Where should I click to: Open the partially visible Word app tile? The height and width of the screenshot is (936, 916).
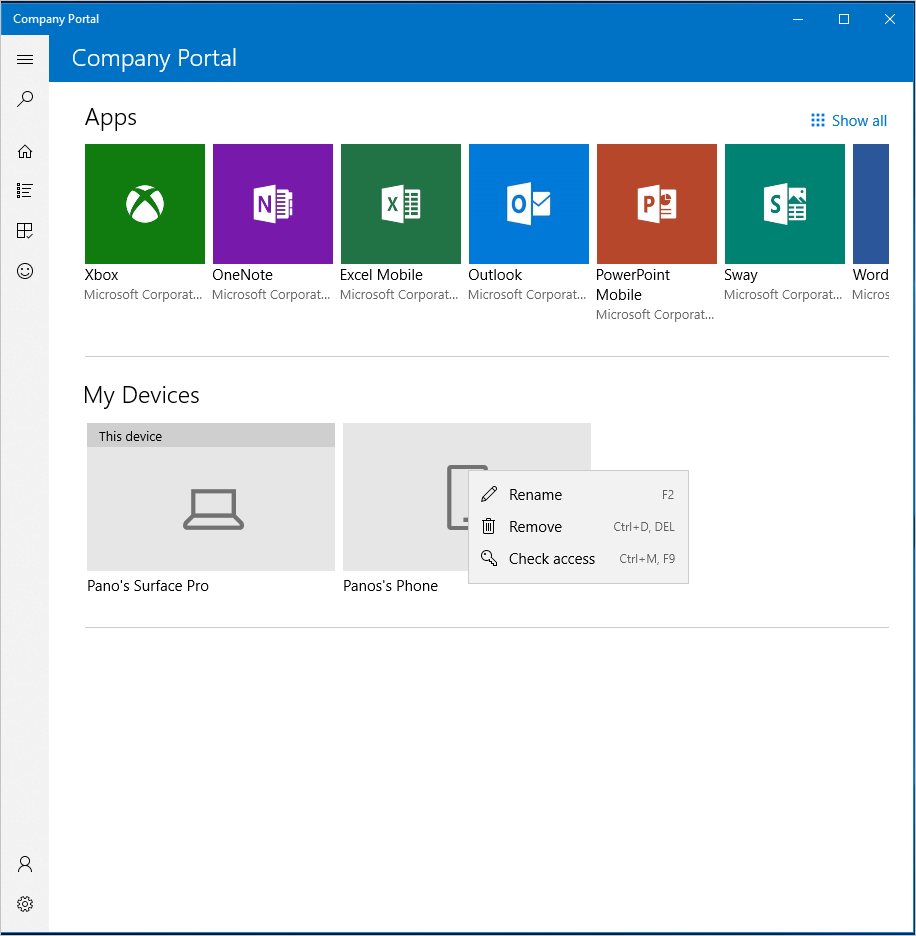point(871,204)
